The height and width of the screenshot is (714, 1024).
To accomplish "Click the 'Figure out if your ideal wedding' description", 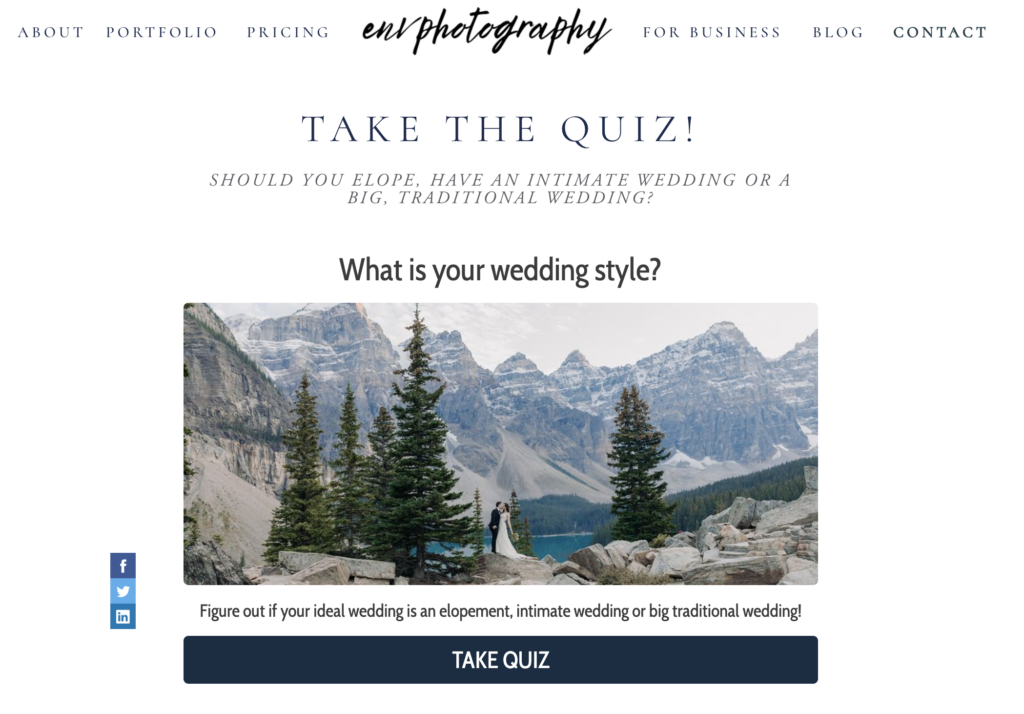I will point(500,611).
